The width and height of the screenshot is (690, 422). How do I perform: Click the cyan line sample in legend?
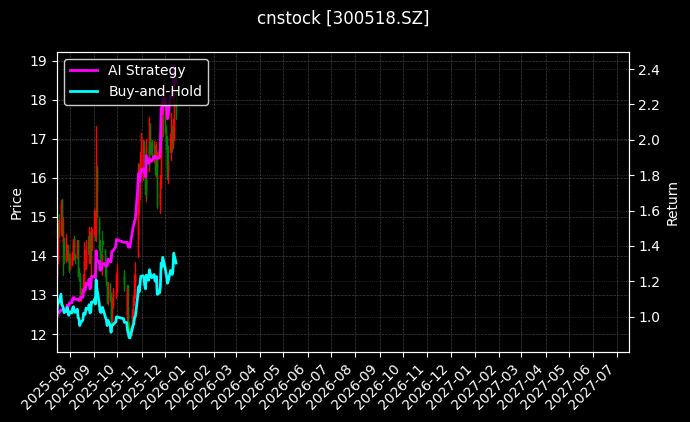[84, 91]
